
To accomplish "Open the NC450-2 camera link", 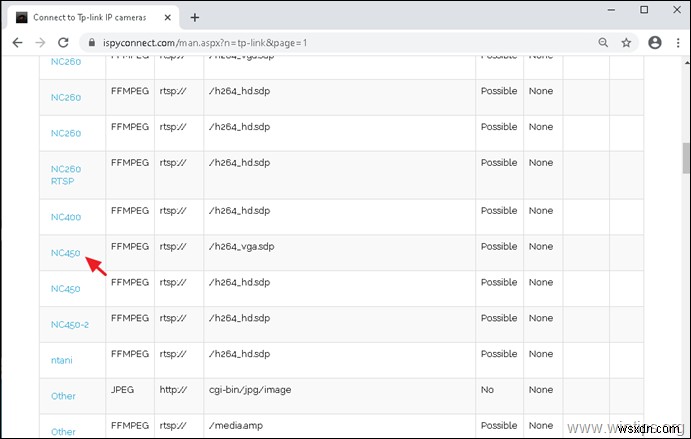I will (x=69, y=325).
